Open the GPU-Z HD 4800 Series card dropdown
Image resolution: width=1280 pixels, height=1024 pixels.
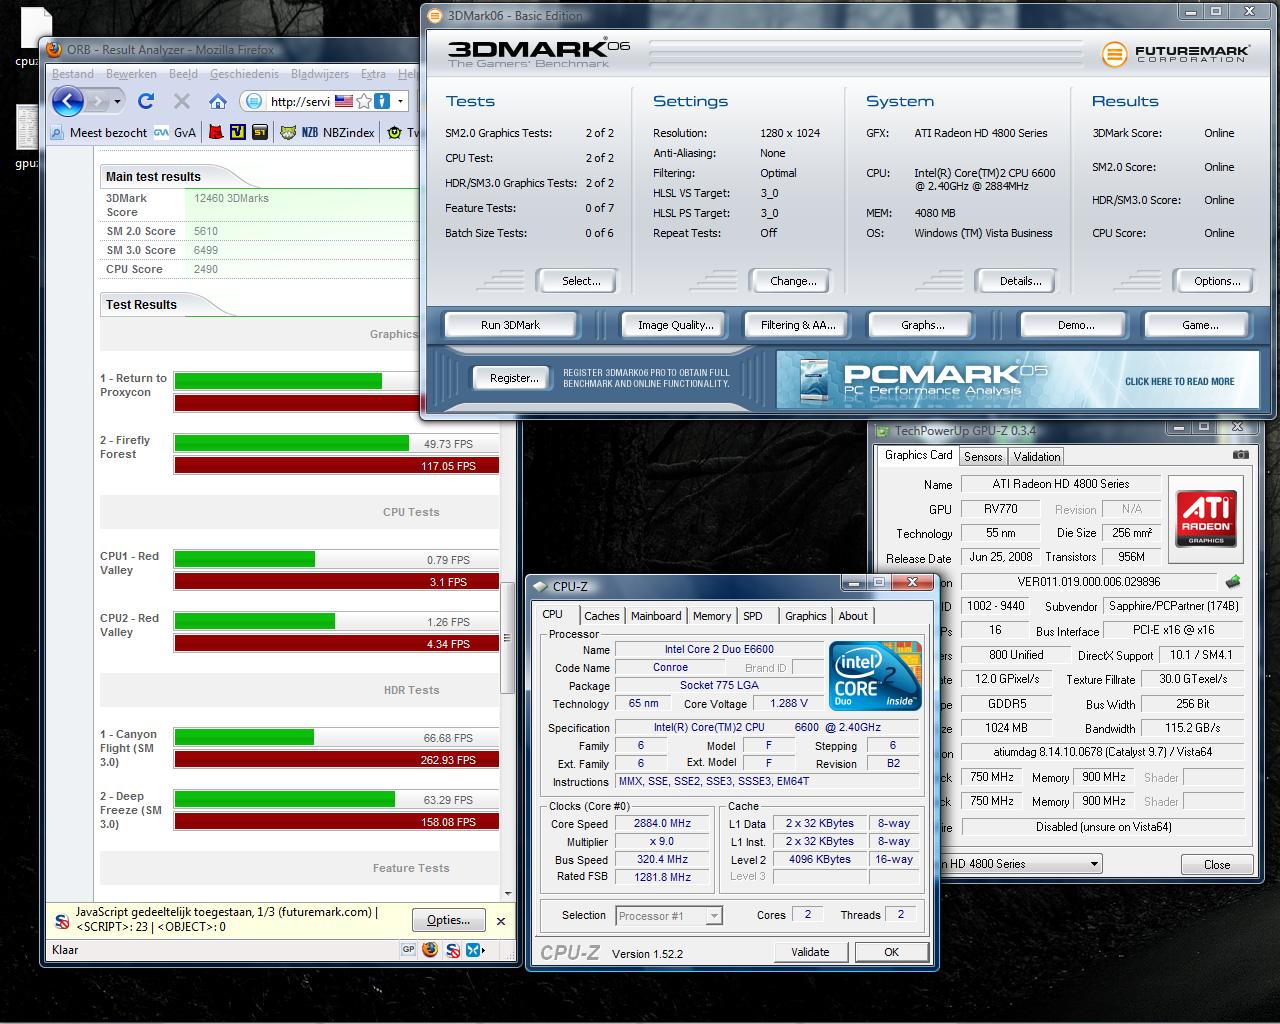(x=1095, y=864)
